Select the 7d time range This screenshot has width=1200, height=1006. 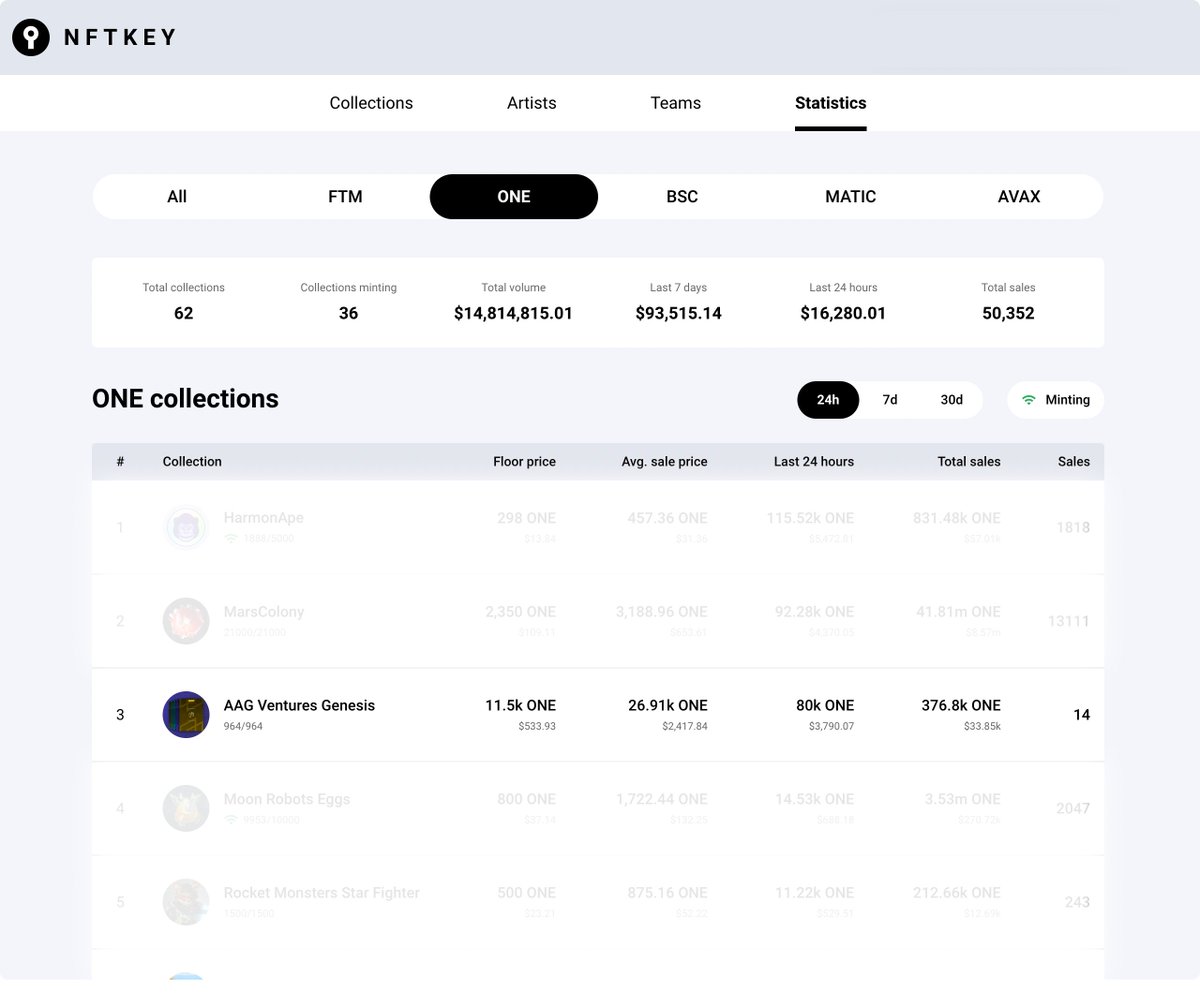coord(890,399)
